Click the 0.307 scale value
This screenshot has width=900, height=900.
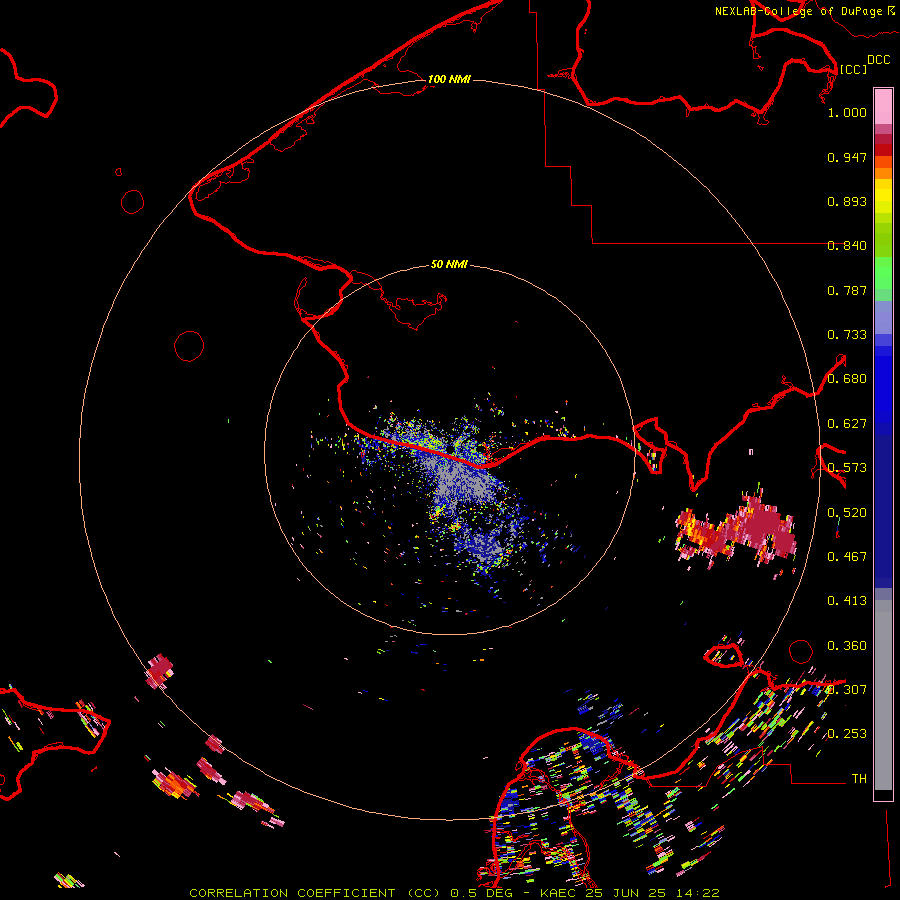click(x=847, y=690)
